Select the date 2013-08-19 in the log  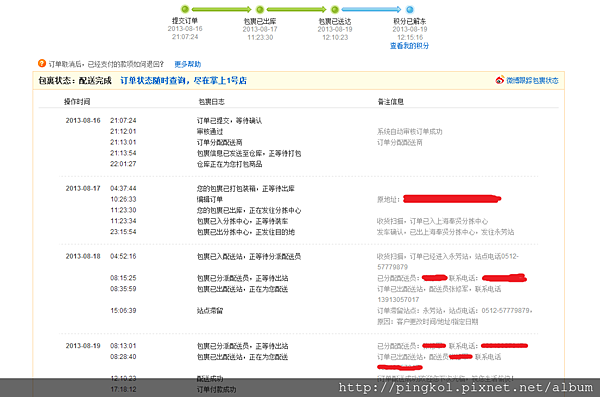(x=83, y=346)
